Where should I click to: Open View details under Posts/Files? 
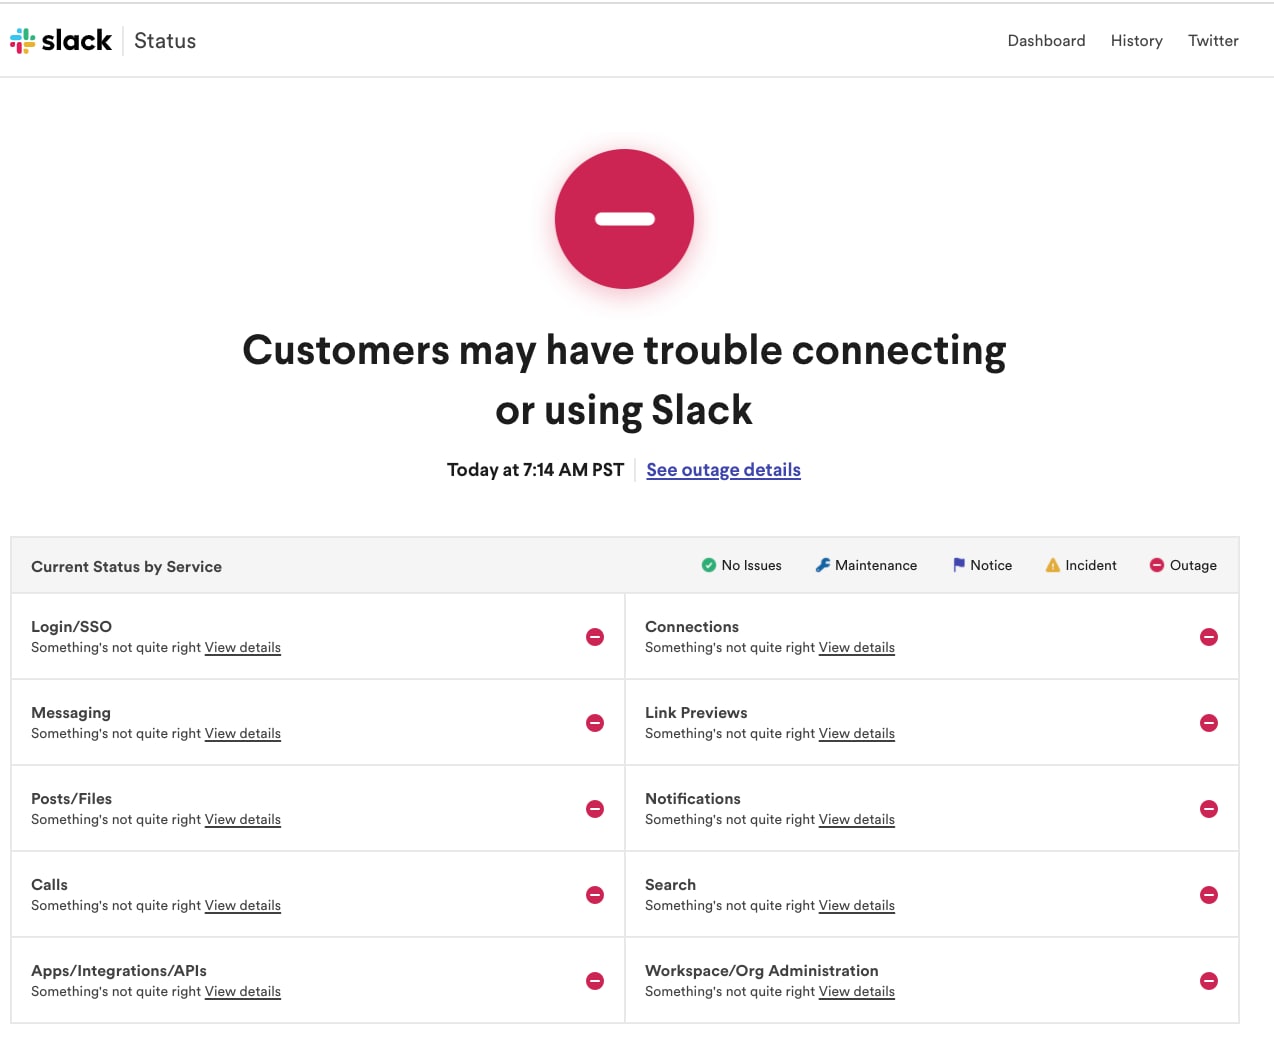tap(243, 820)
